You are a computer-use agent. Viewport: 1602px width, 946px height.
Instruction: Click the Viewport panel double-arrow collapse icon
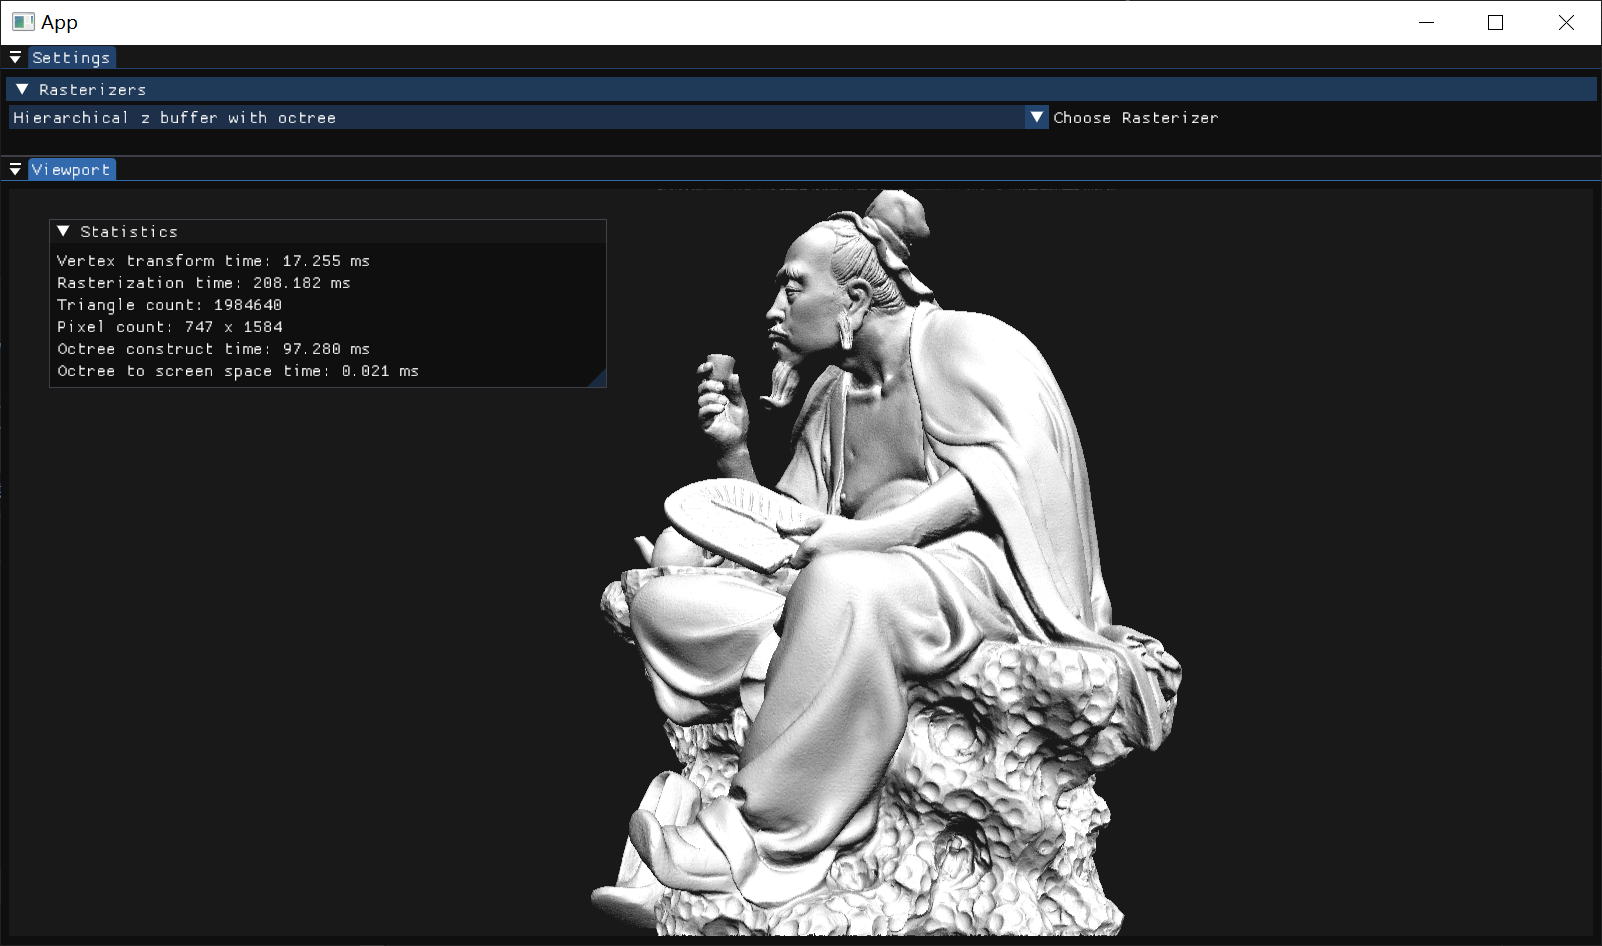[15, 169]
